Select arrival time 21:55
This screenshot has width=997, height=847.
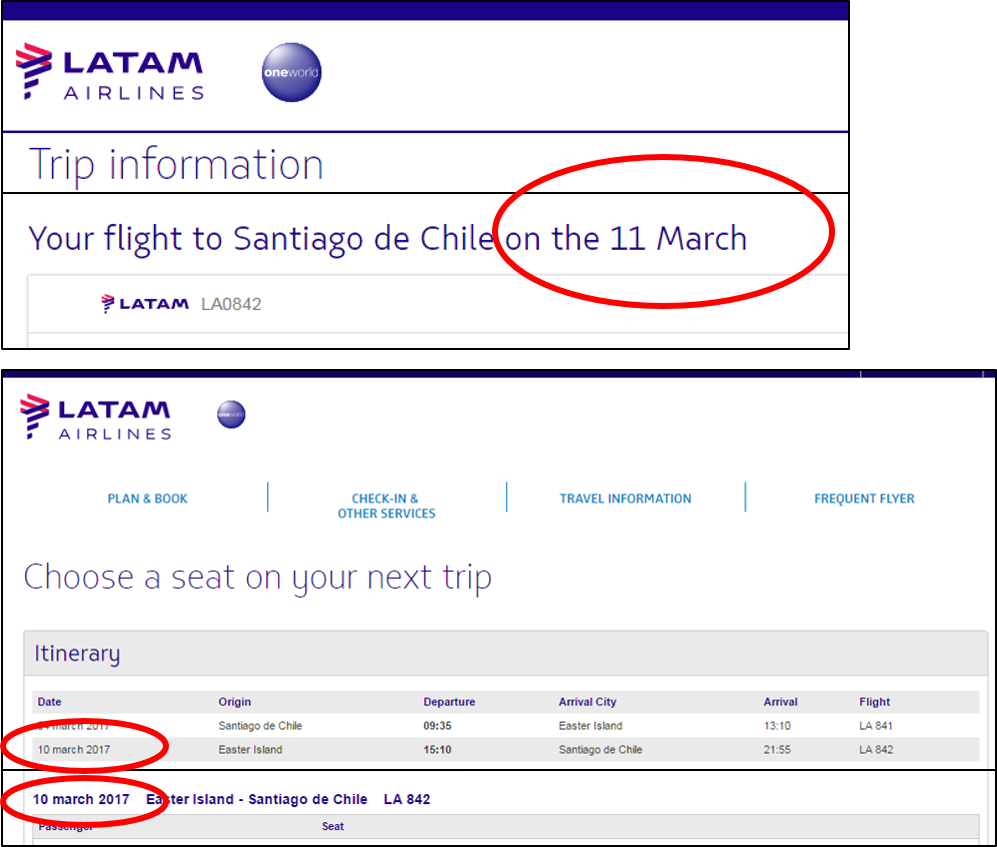coord(777,750)
